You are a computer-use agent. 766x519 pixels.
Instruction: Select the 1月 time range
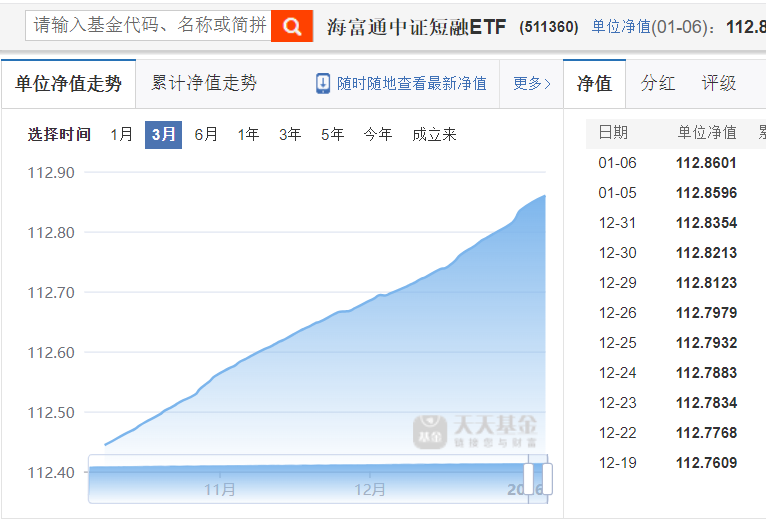click(x=121, y=134)
